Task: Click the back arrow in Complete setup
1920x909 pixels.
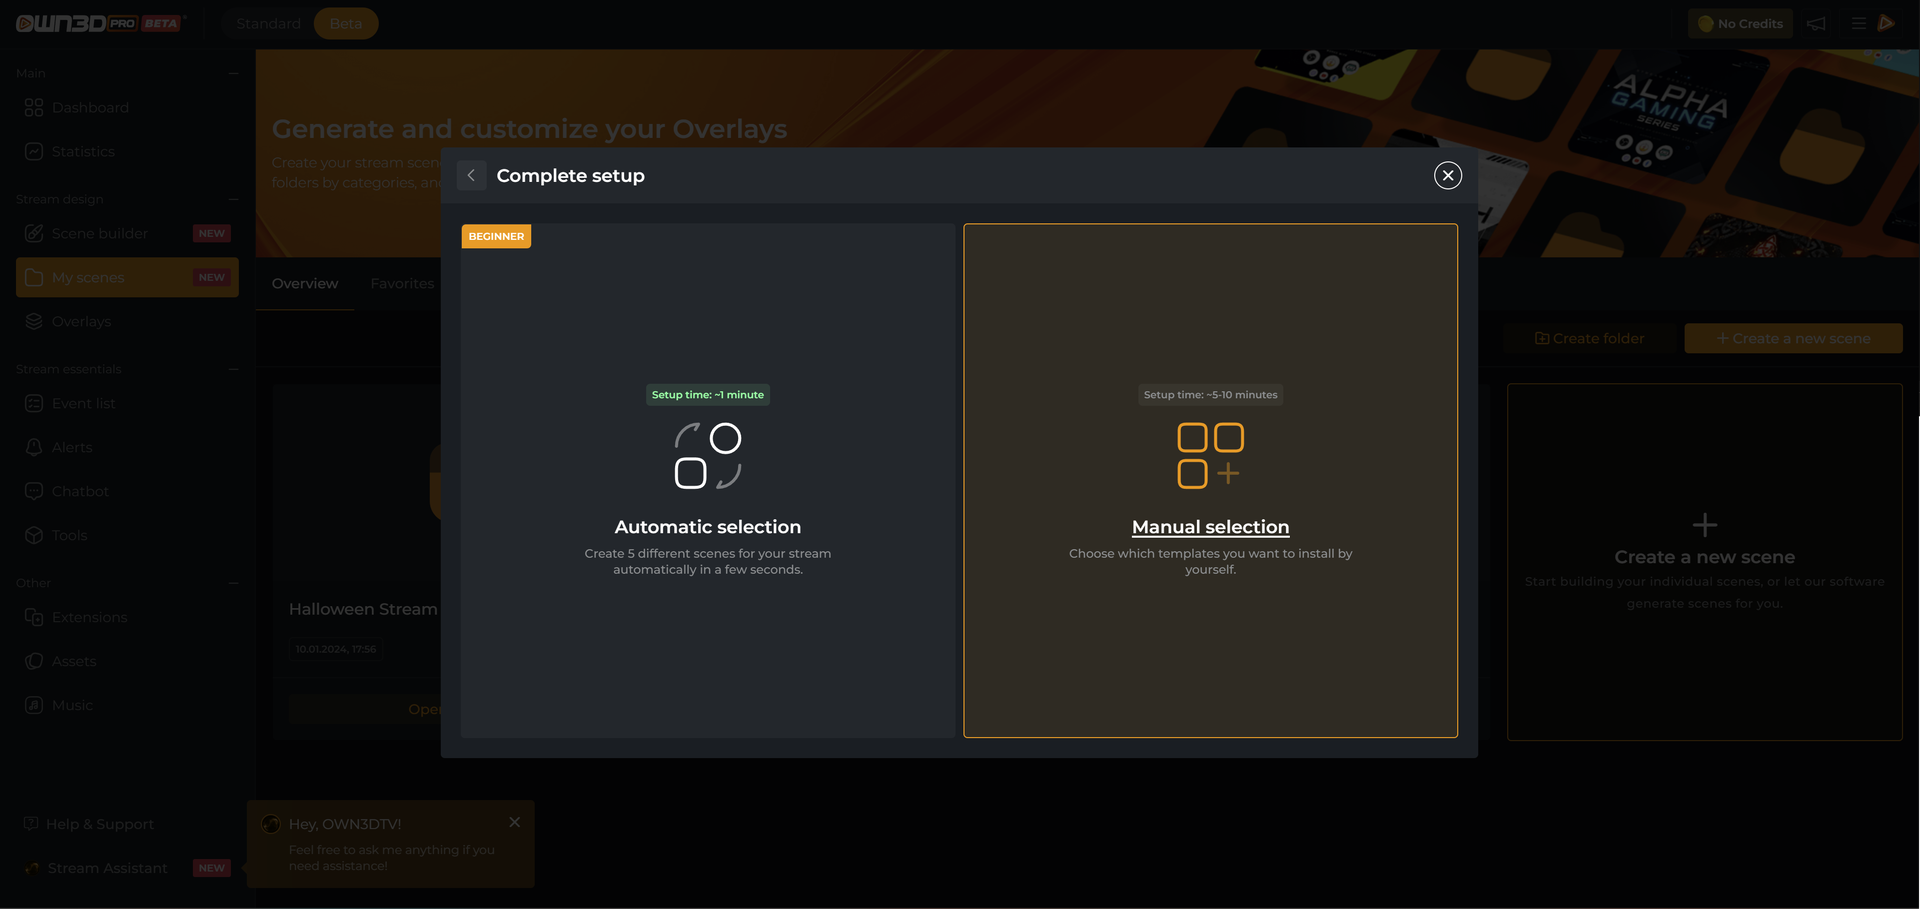Action: [x=471, y=175]
